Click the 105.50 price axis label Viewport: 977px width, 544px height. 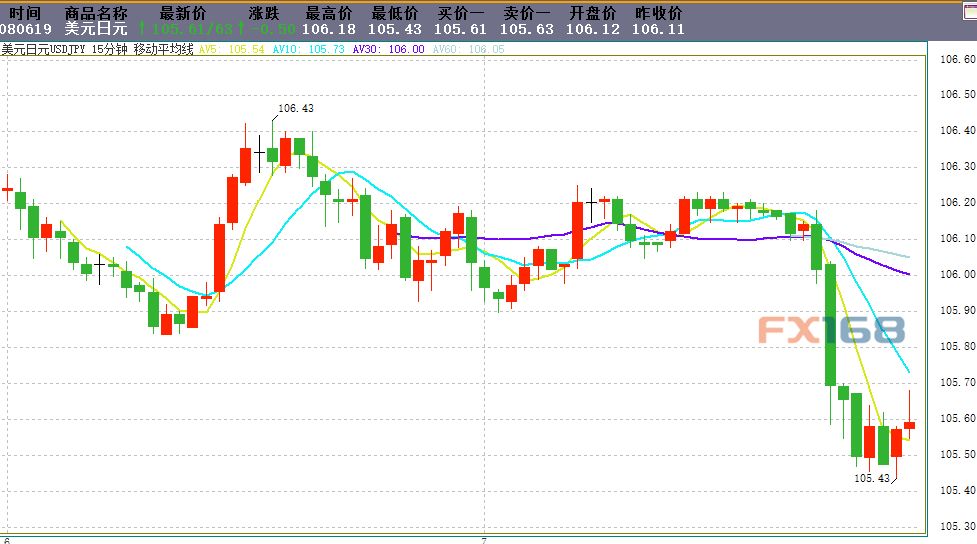pos(958,454)
